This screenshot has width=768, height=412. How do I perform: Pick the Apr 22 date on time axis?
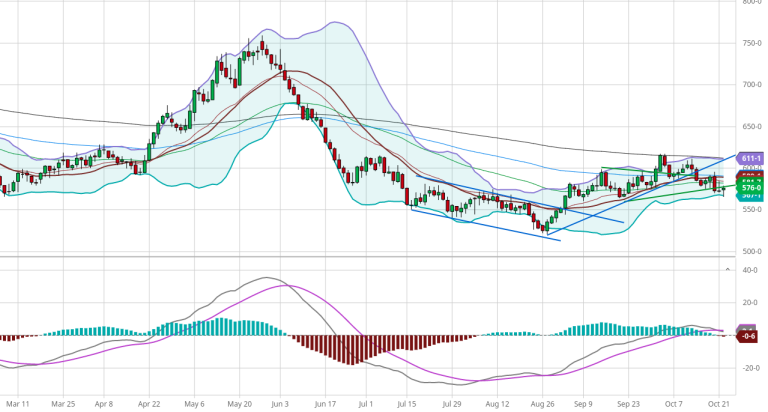pos(150,404)
